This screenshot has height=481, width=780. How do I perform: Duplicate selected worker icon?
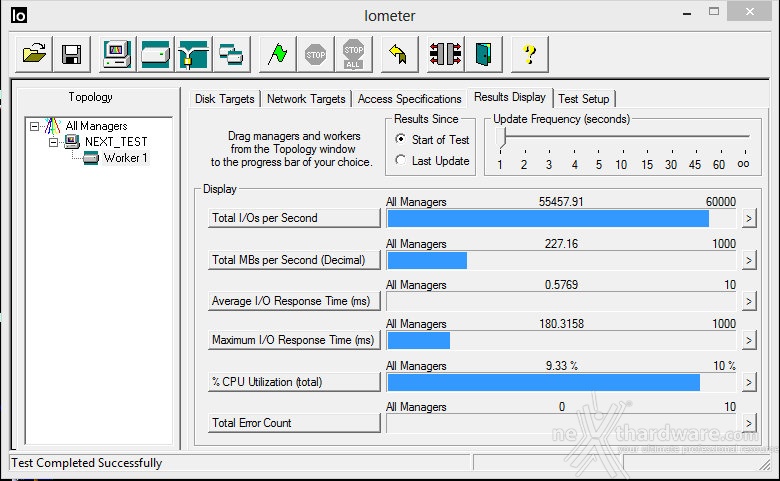231,54
